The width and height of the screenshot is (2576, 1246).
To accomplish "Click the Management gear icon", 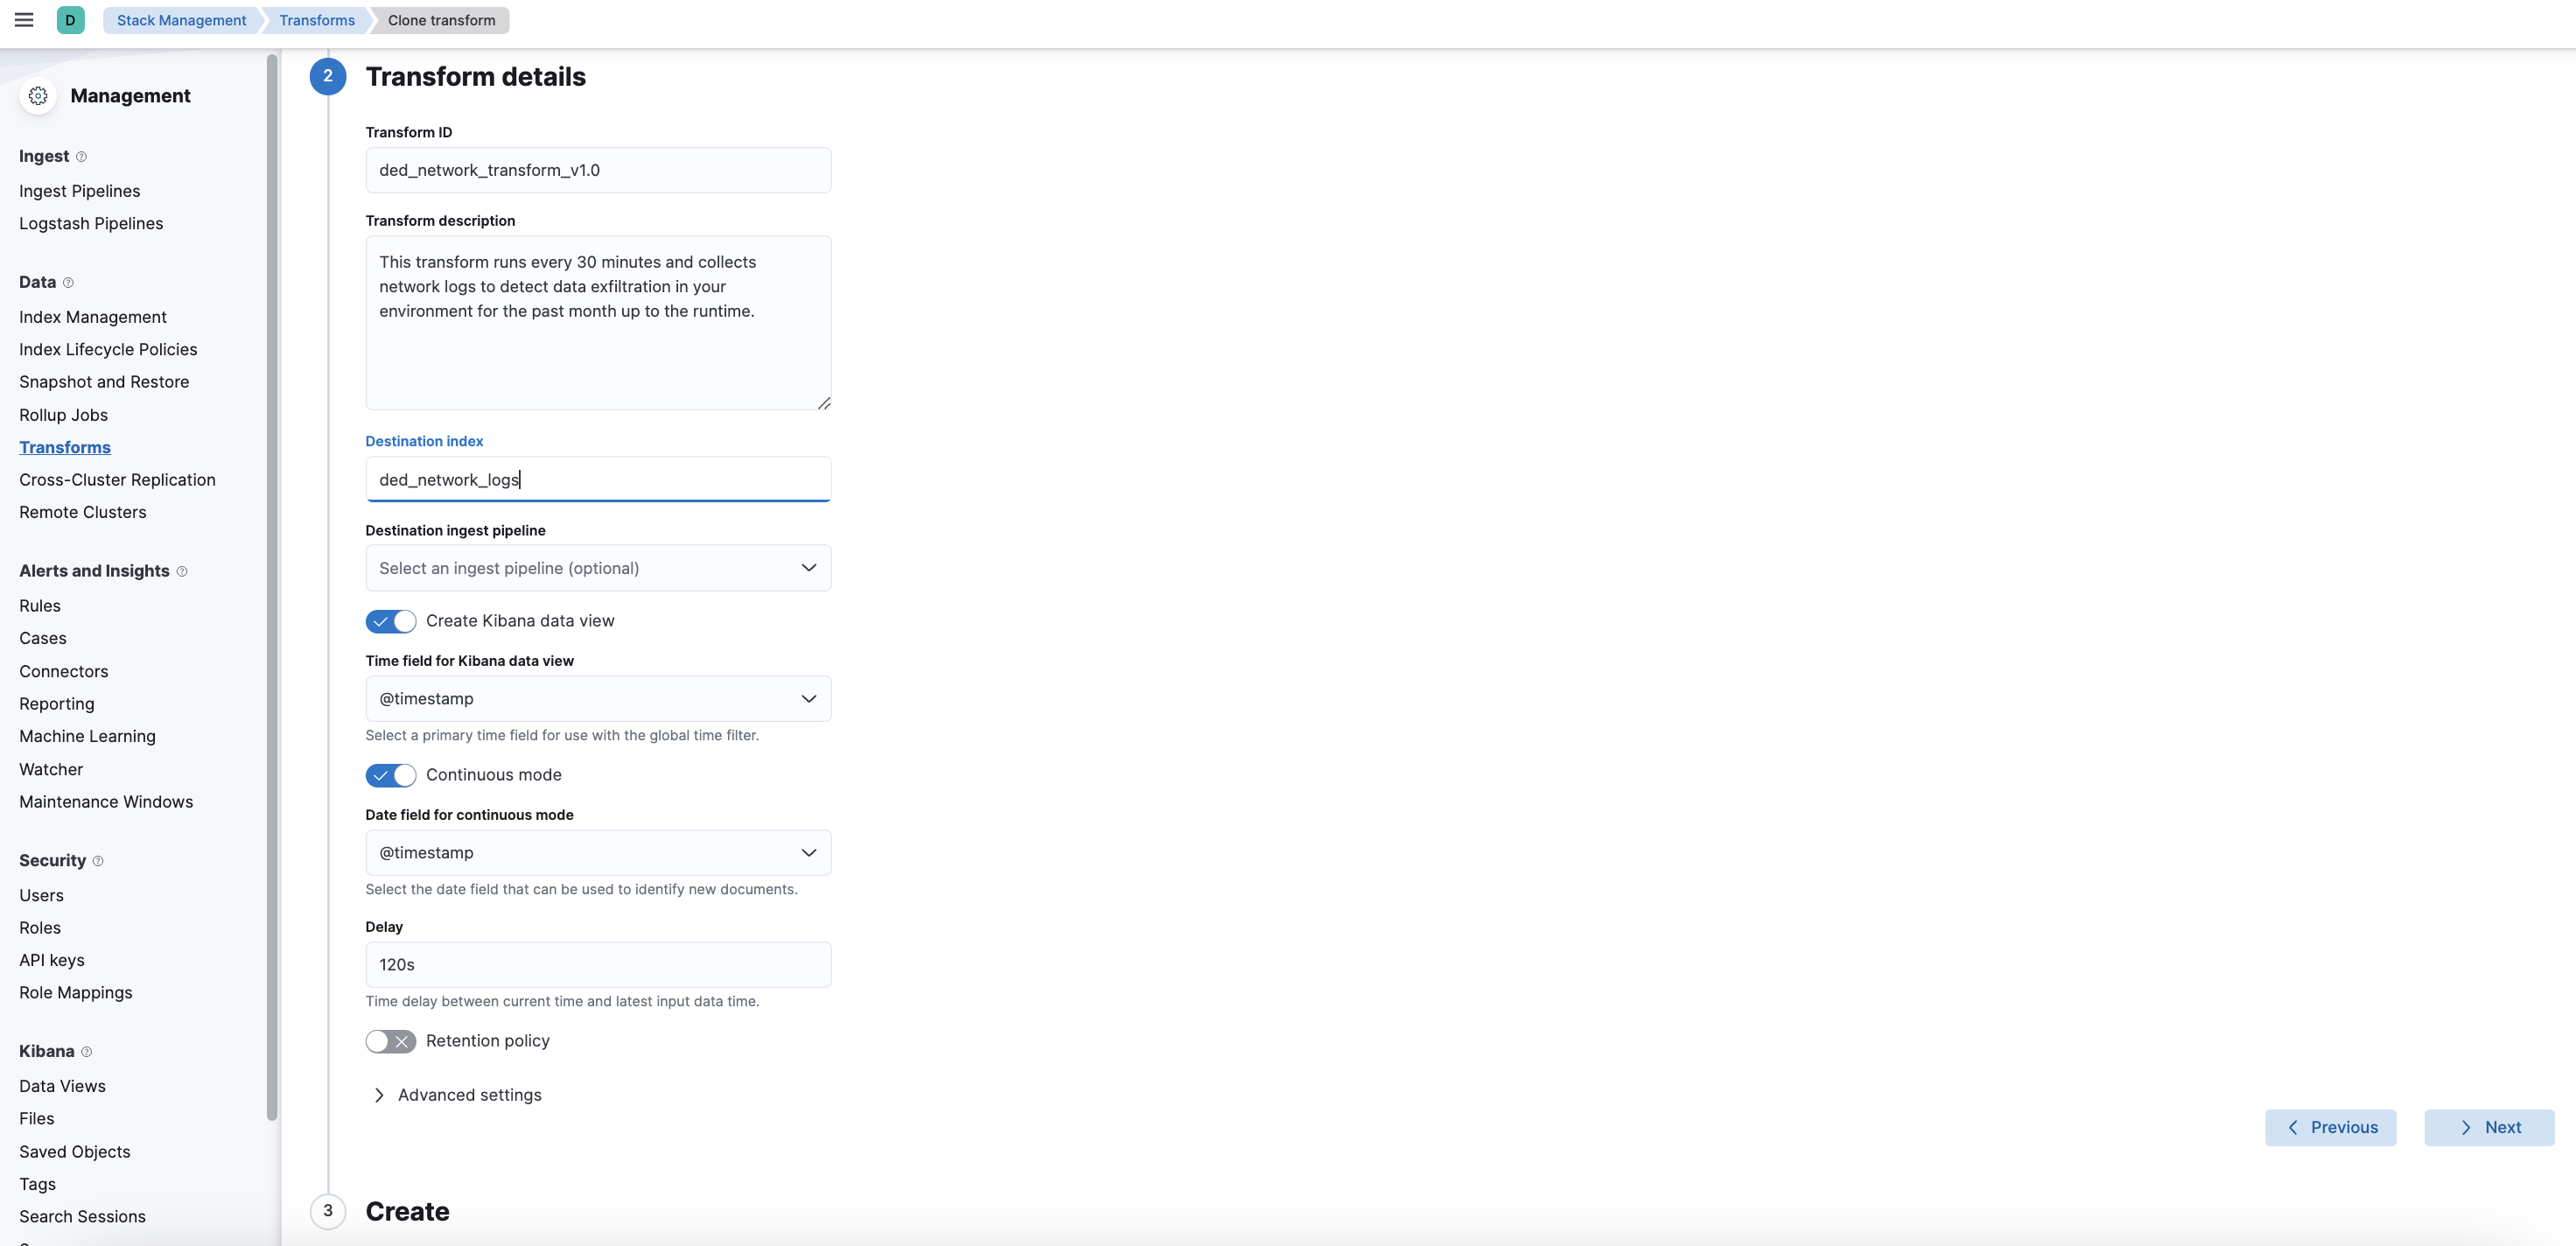I will pyautogui.click(x=38, y=96).
